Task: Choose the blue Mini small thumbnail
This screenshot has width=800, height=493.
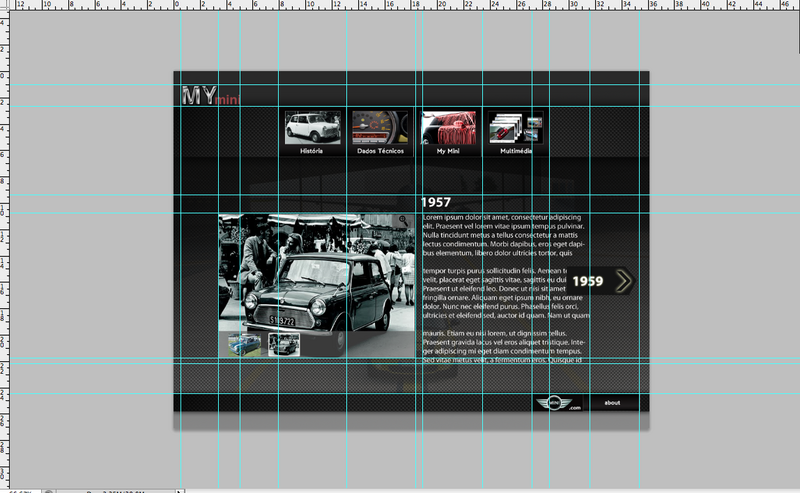Action: click(x=245, y=345)
